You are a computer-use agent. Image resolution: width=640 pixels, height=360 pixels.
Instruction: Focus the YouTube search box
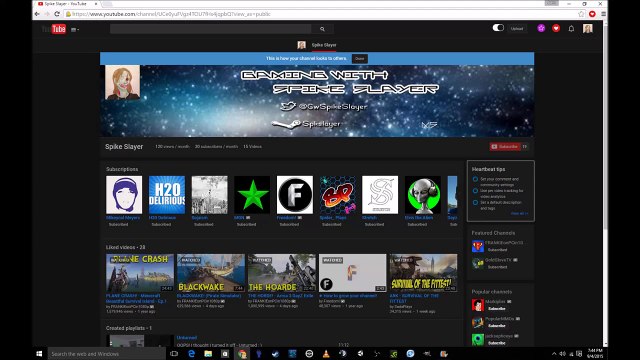[x=211, y=29]
